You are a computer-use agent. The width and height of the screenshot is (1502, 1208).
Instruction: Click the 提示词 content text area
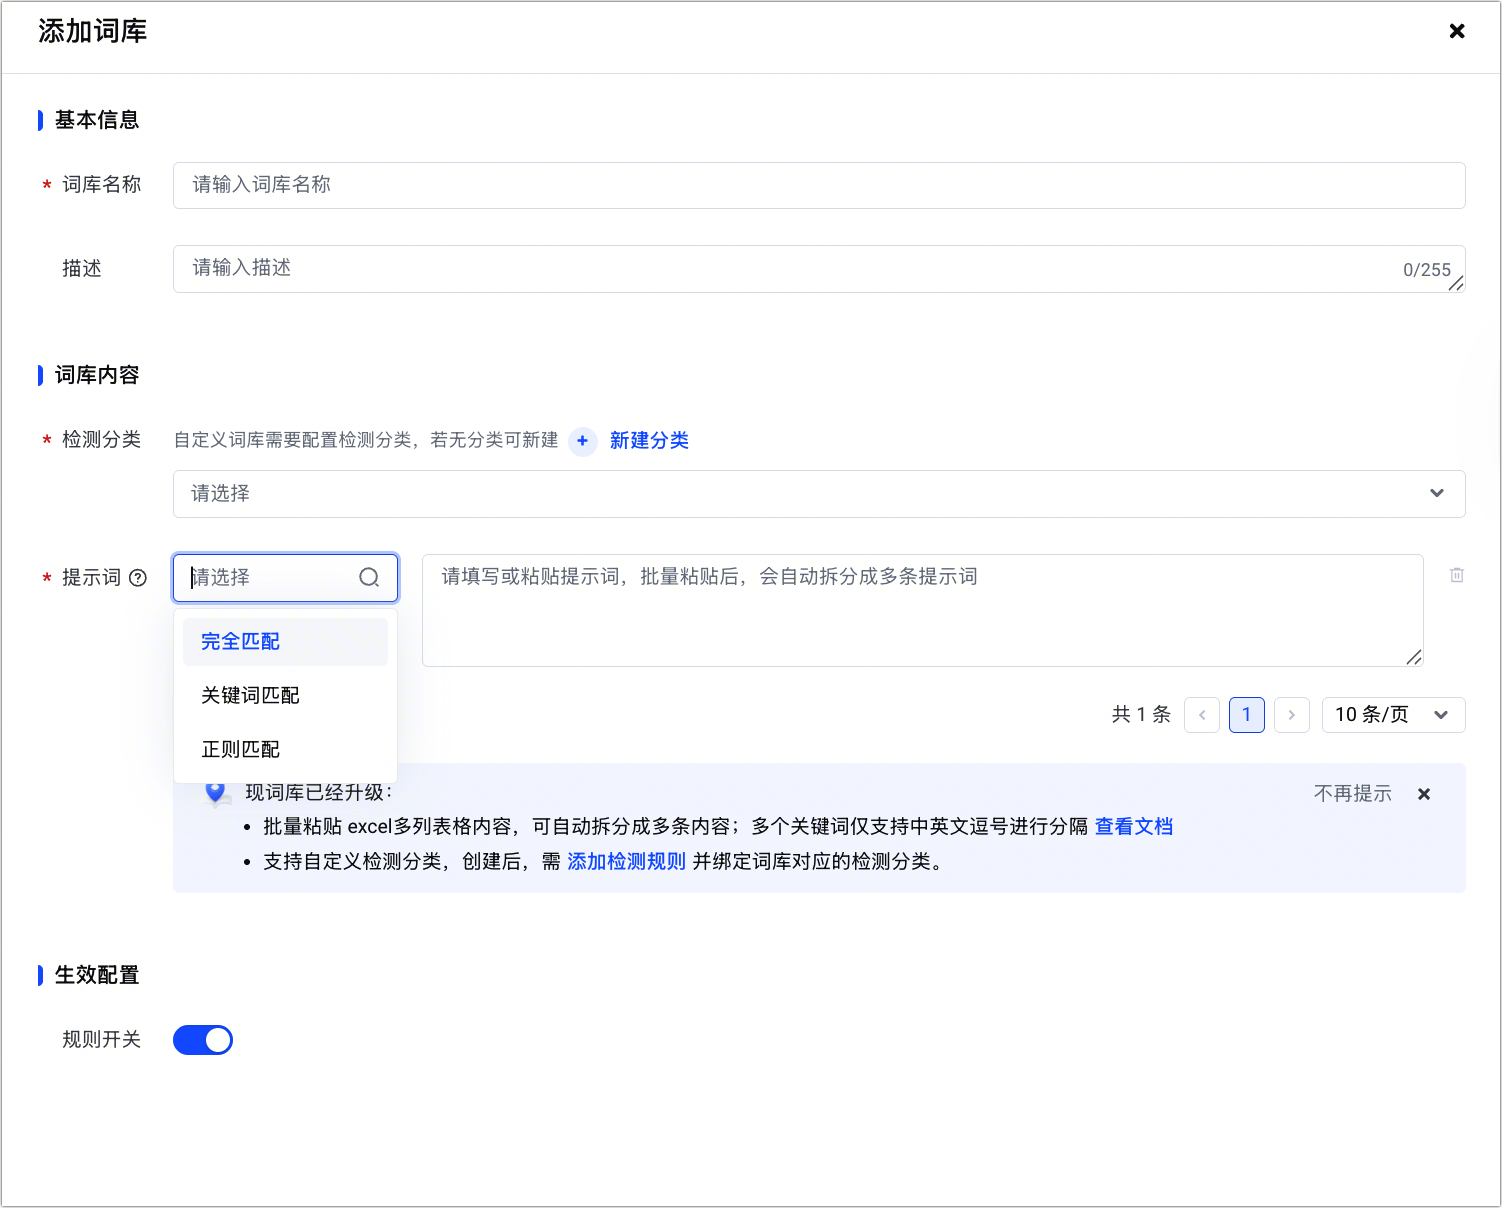click(923, 611)
